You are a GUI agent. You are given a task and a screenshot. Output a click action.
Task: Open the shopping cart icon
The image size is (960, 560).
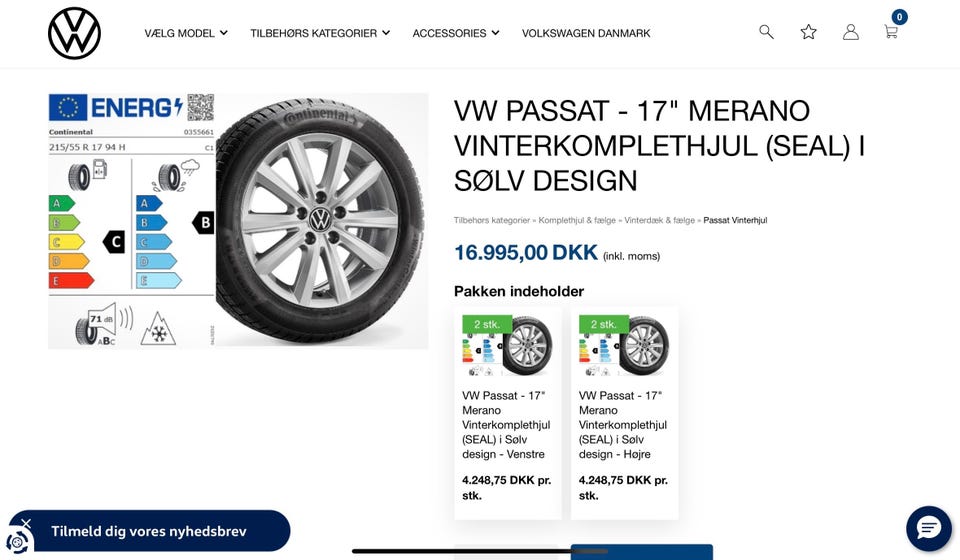(891, 32)
